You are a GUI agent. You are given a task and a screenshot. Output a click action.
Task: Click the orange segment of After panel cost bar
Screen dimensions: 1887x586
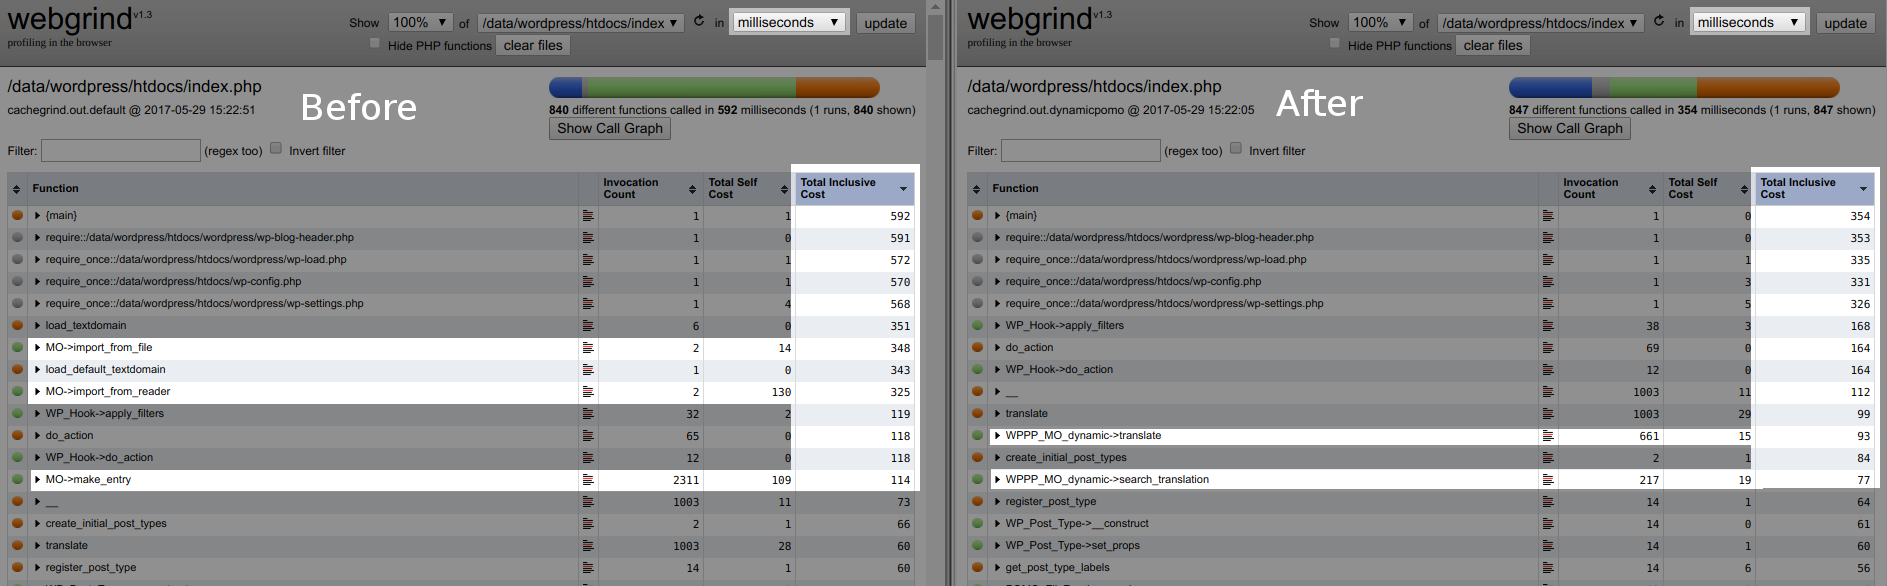(x=1768, y=88)
